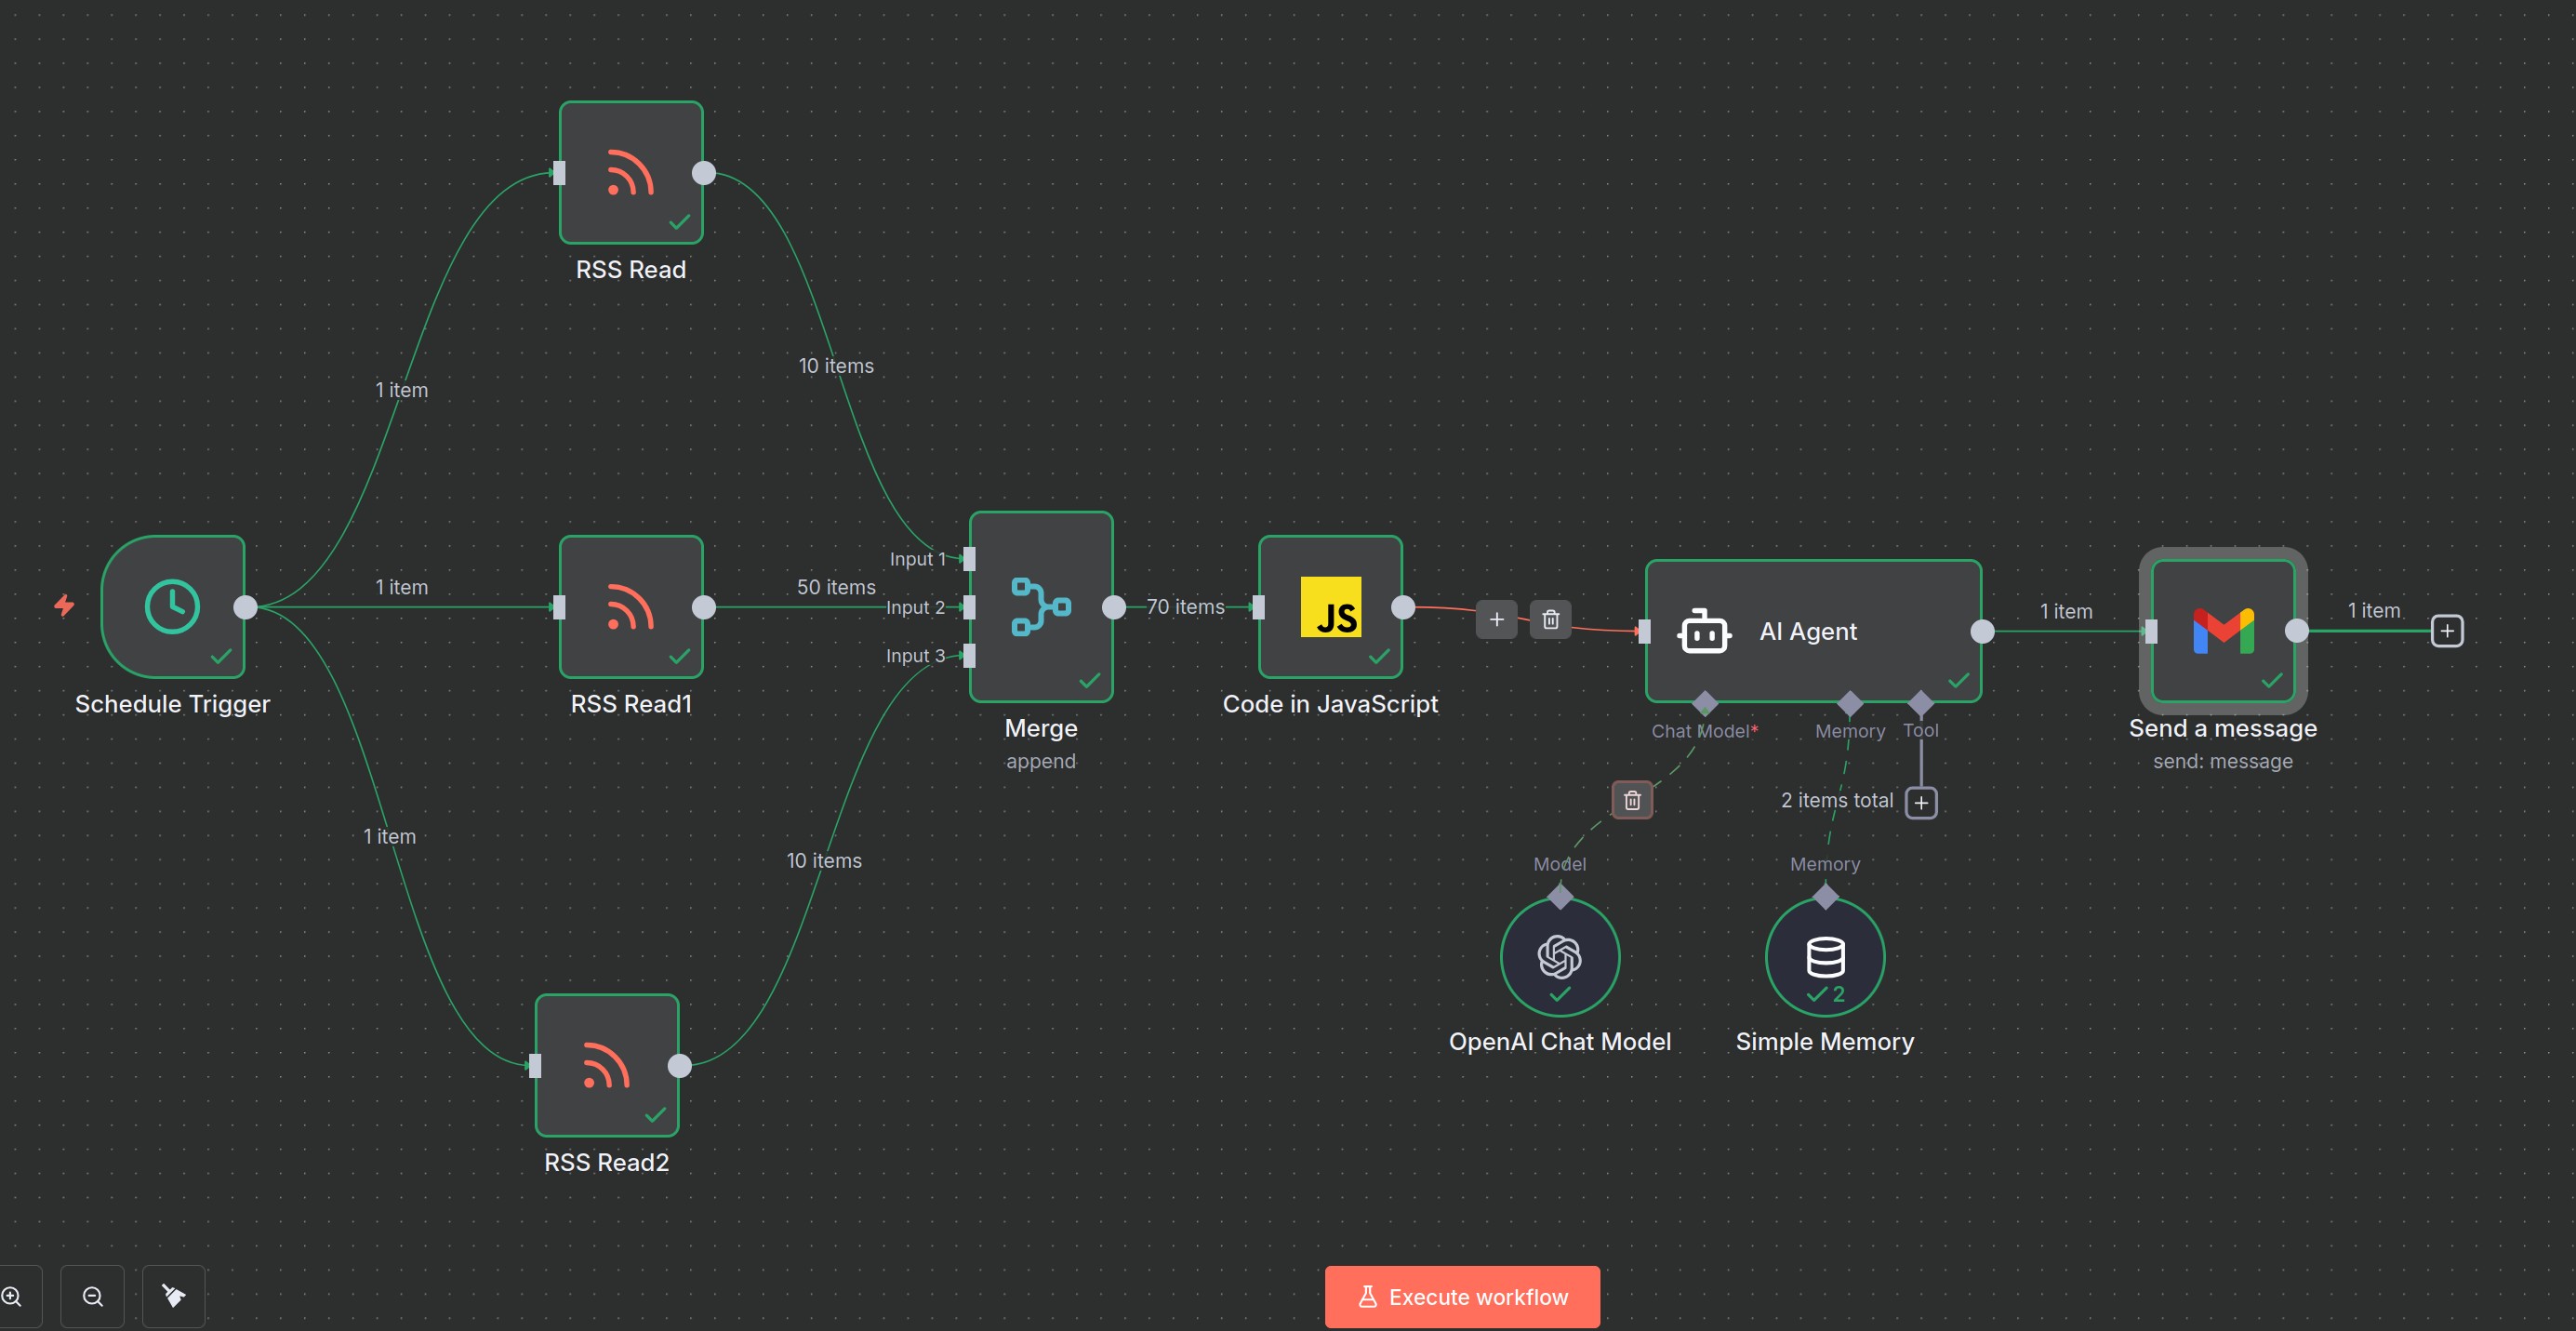
Task: Click Merge Input 2 connector
Action: 969,607
